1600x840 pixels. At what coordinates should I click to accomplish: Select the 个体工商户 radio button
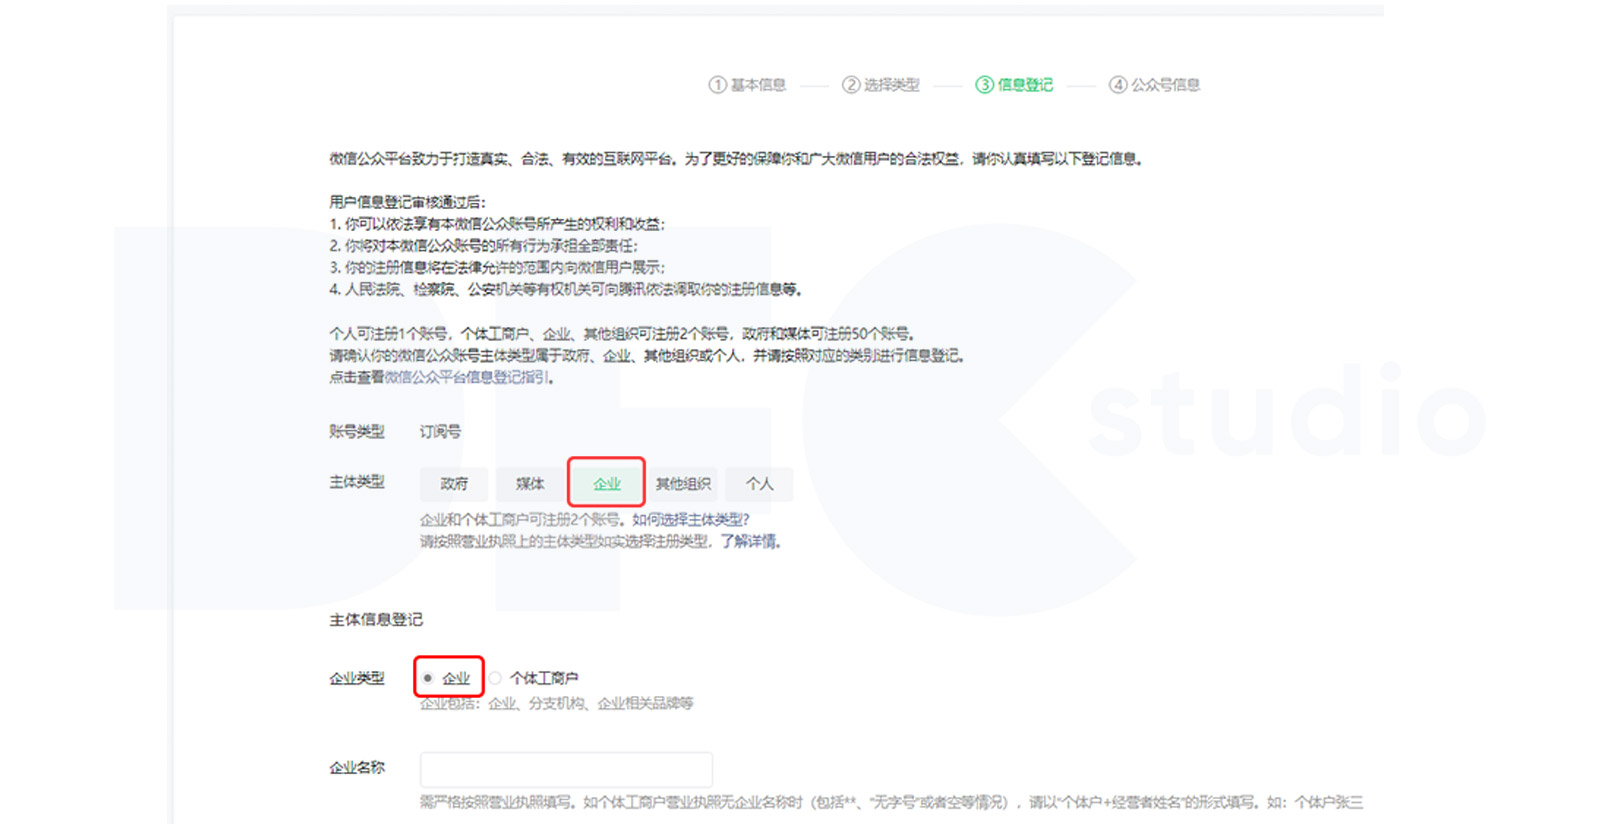pyautogui.click(x=495, y=678)
